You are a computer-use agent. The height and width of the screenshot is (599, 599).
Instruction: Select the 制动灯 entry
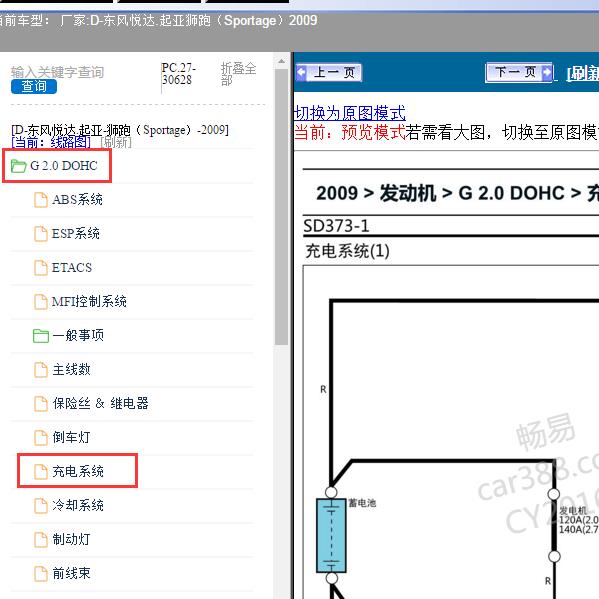point(71,539)
